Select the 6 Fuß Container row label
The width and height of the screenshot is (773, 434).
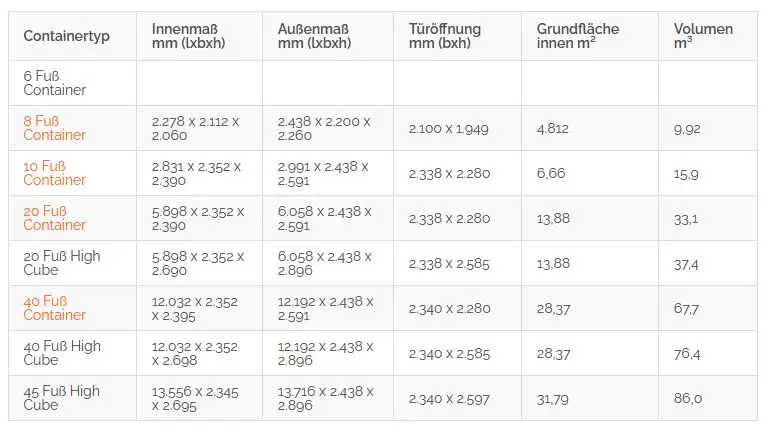(54, 83)
